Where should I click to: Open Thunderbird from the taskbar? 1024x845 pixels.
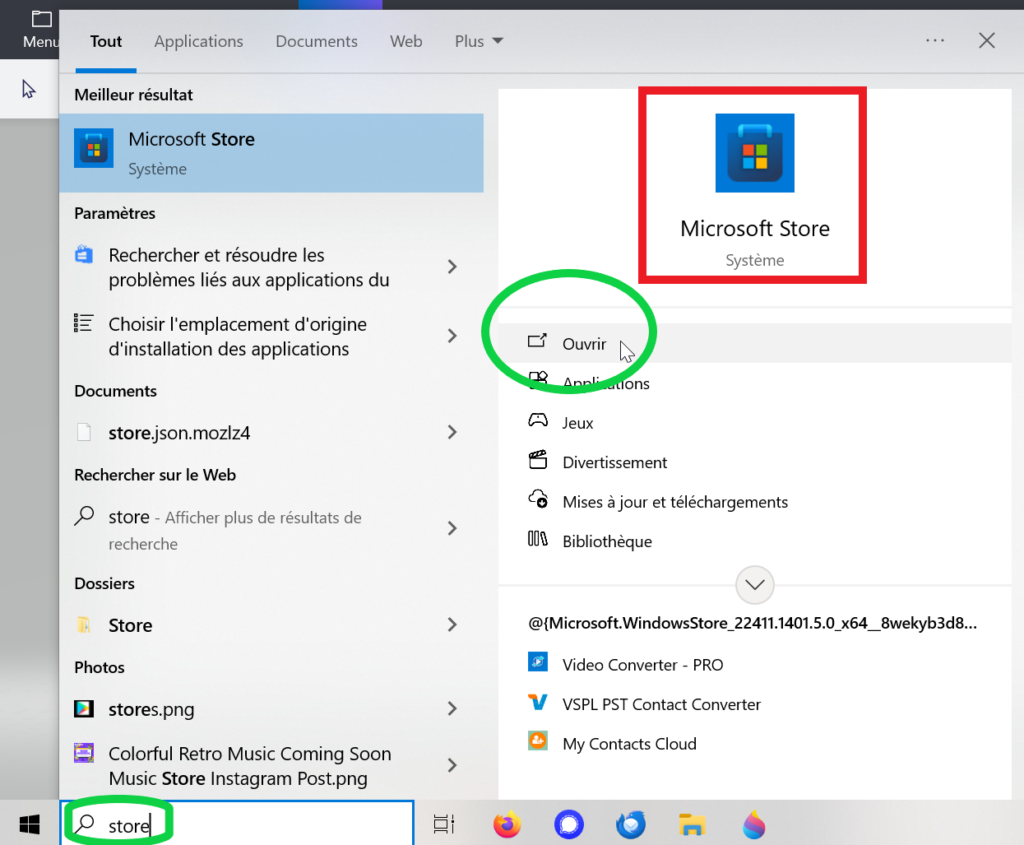[630, 824]
